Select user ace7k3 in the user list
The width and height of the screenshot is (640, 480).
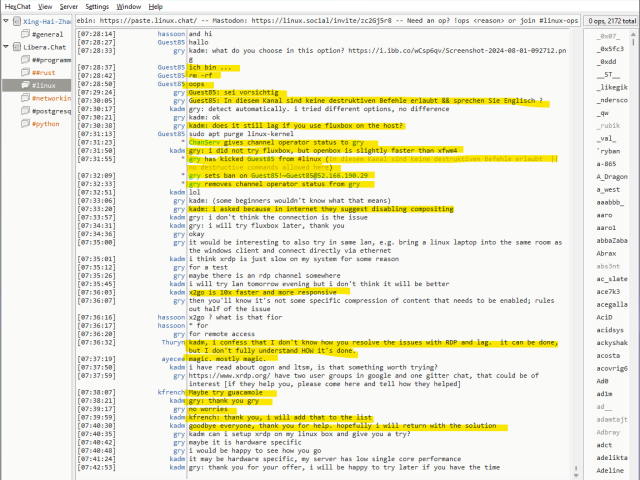point(608,291)
